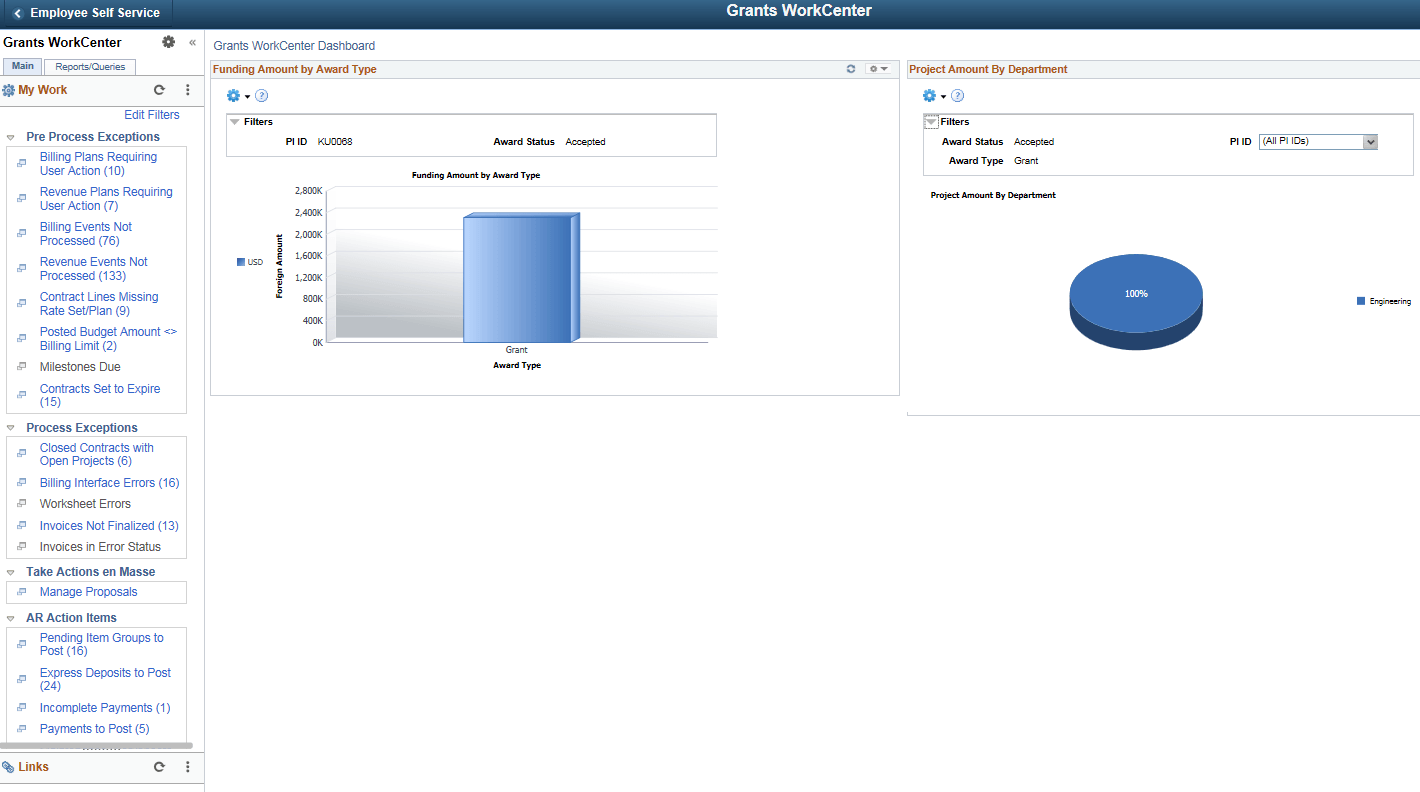Screen dimensions: 1420x792
Task: Click the icon beside Contracts Set to Expire
Action: point(21,395)
